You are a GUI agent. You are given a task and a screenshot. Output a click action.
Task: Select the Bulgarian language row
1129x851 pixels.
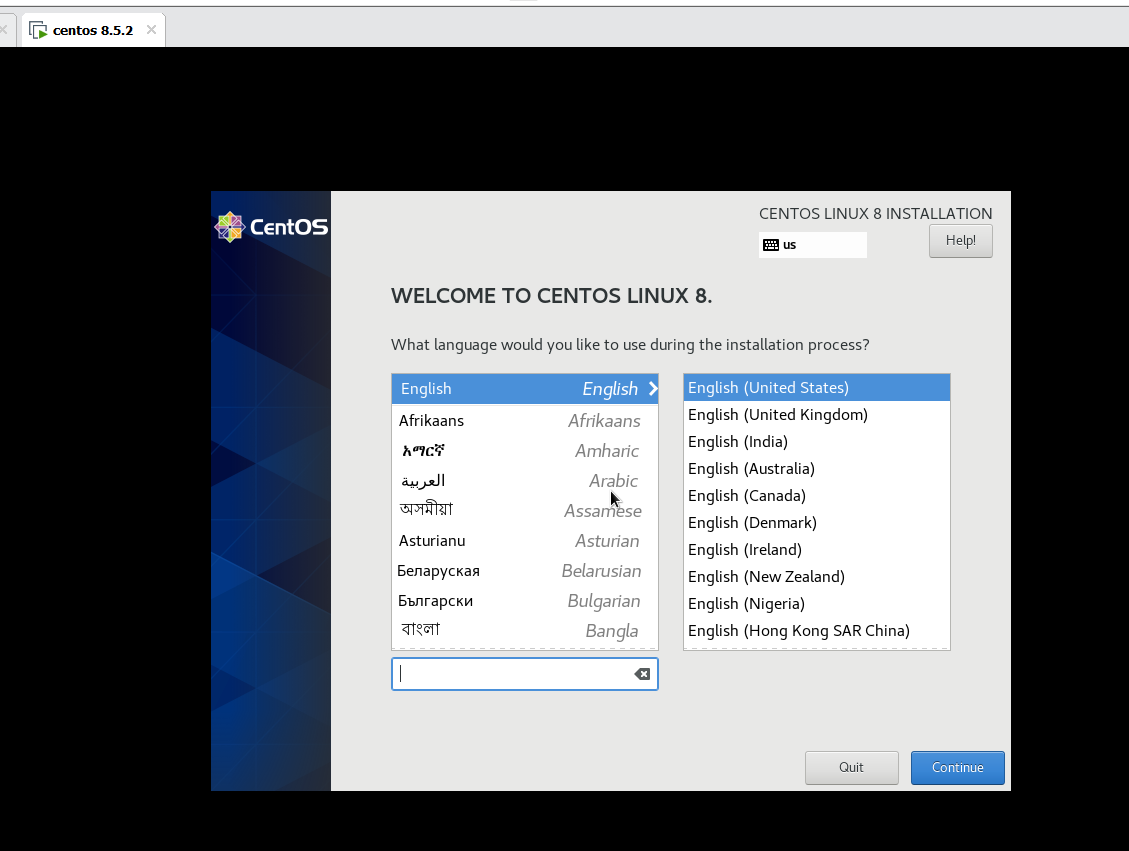pos(525,601)
